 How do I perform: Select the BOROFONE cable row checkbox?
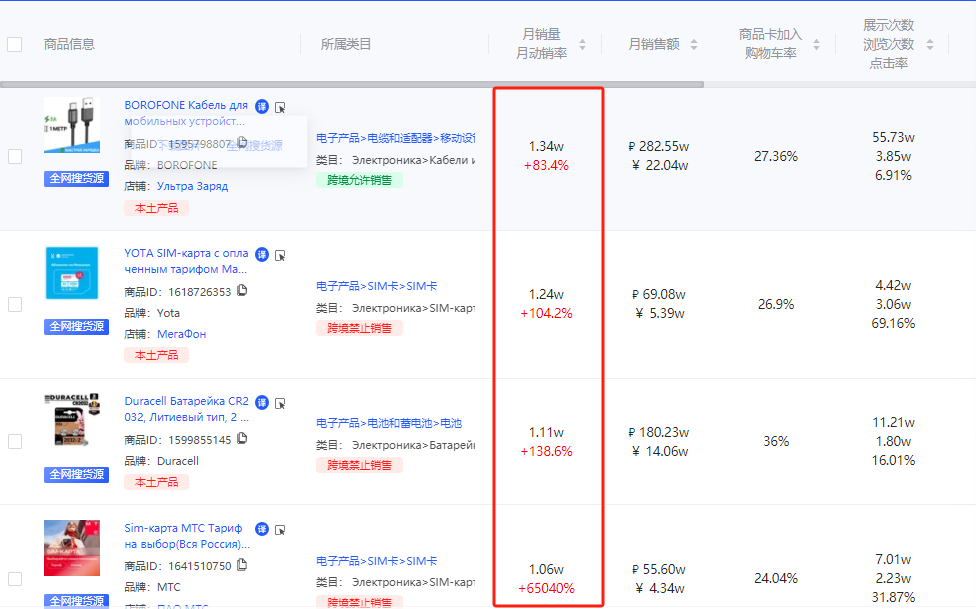[15, 156]
